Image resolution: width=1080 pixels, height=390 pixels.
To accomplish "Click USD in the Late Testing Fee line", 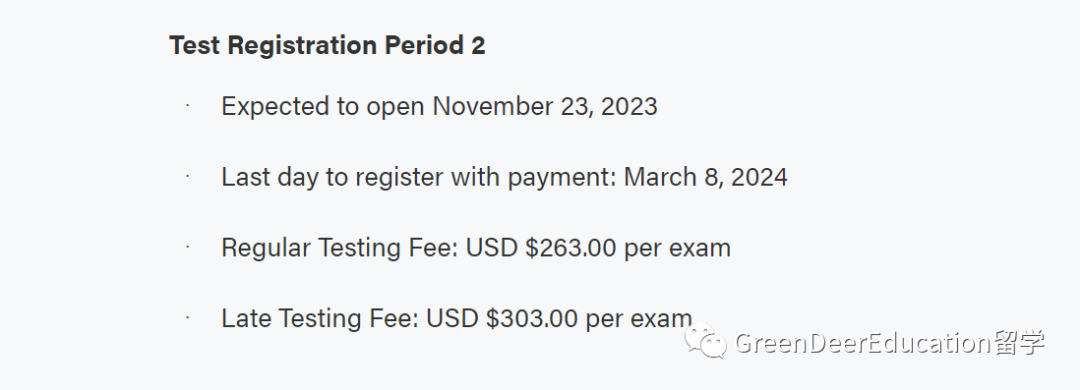I will click(453, 318).
